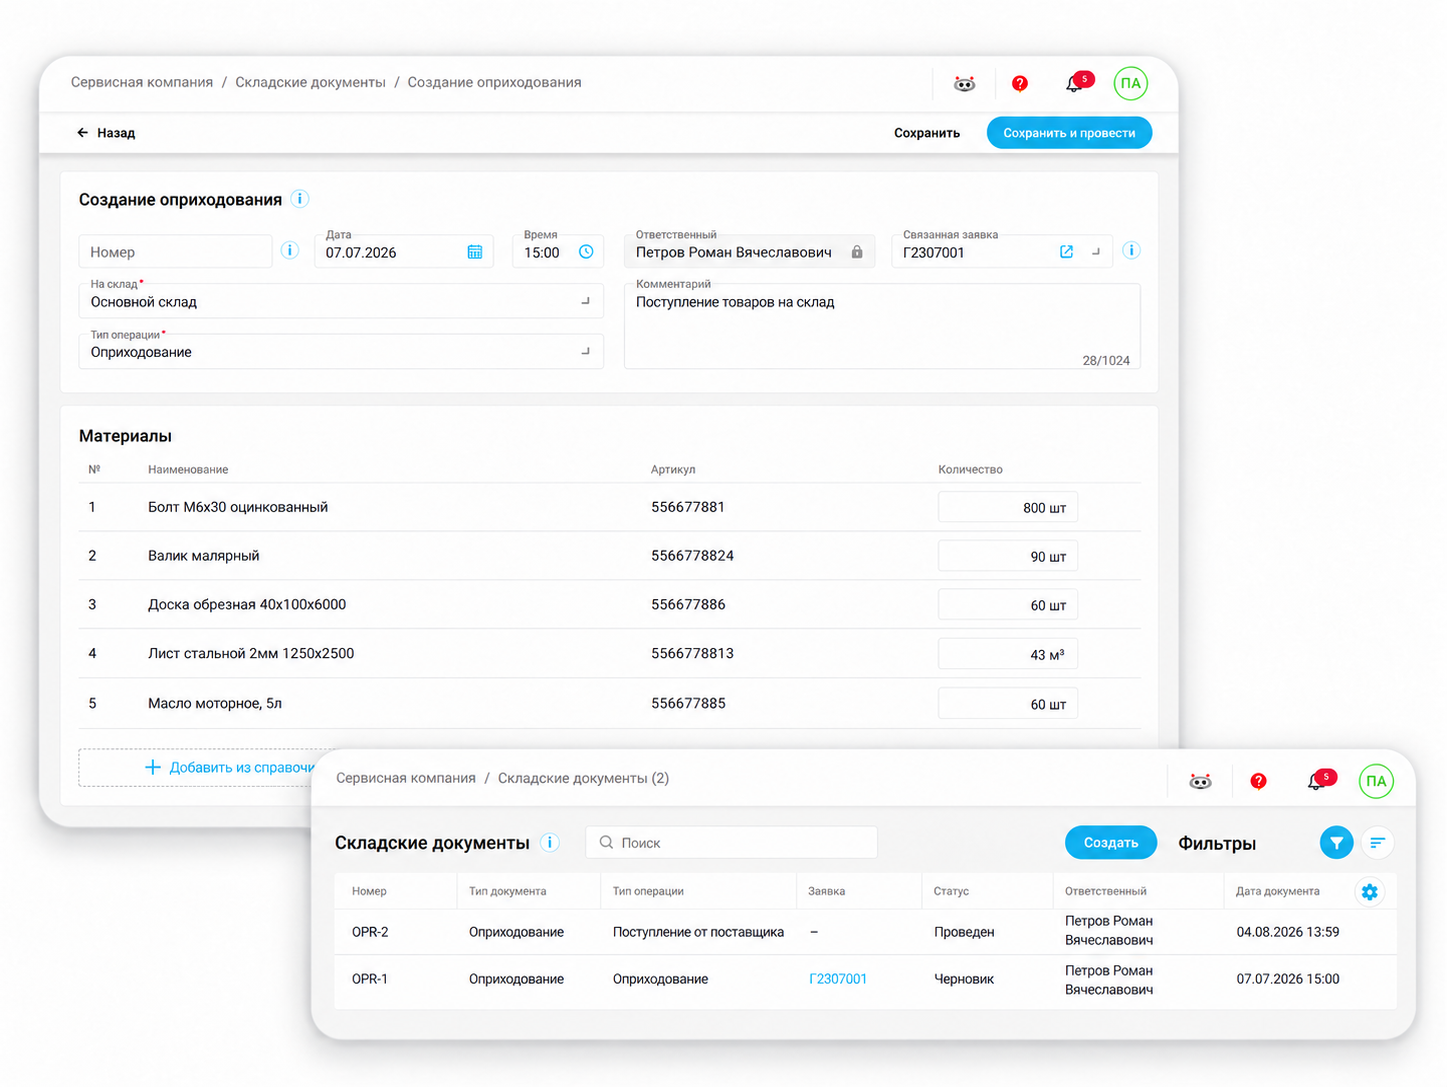Viewport: 1447px width, 1087px height.
Task: Expand the На склад dropdown
Action: coord(586,301)
